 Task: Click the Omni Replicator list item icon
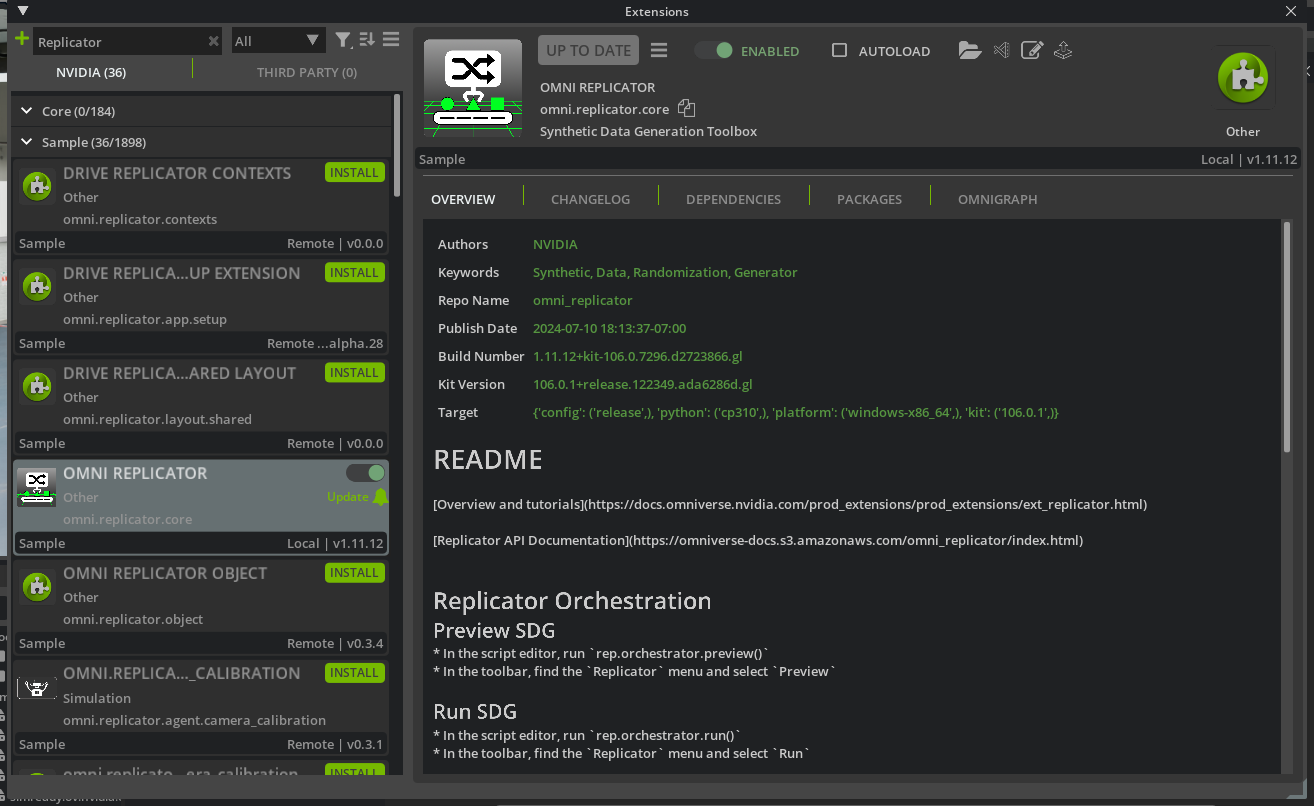click(x=37, y=487)
